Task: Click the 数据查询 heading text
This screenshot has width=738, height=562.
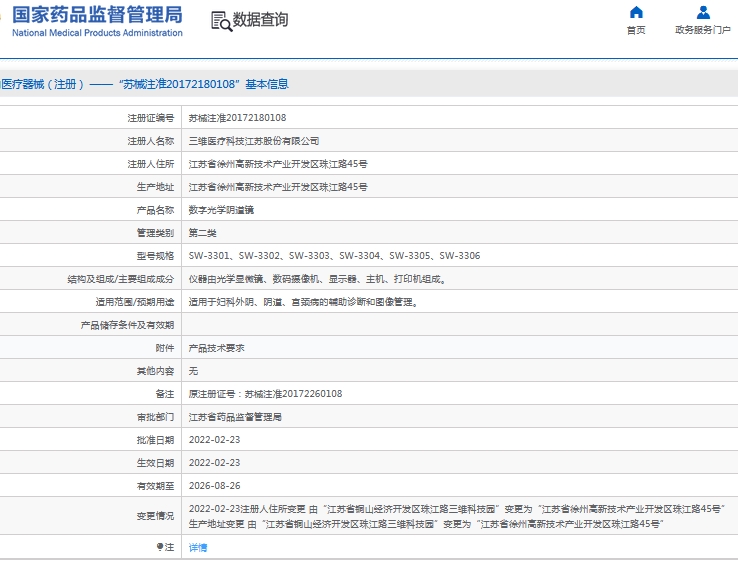Action: click(260, 20)
